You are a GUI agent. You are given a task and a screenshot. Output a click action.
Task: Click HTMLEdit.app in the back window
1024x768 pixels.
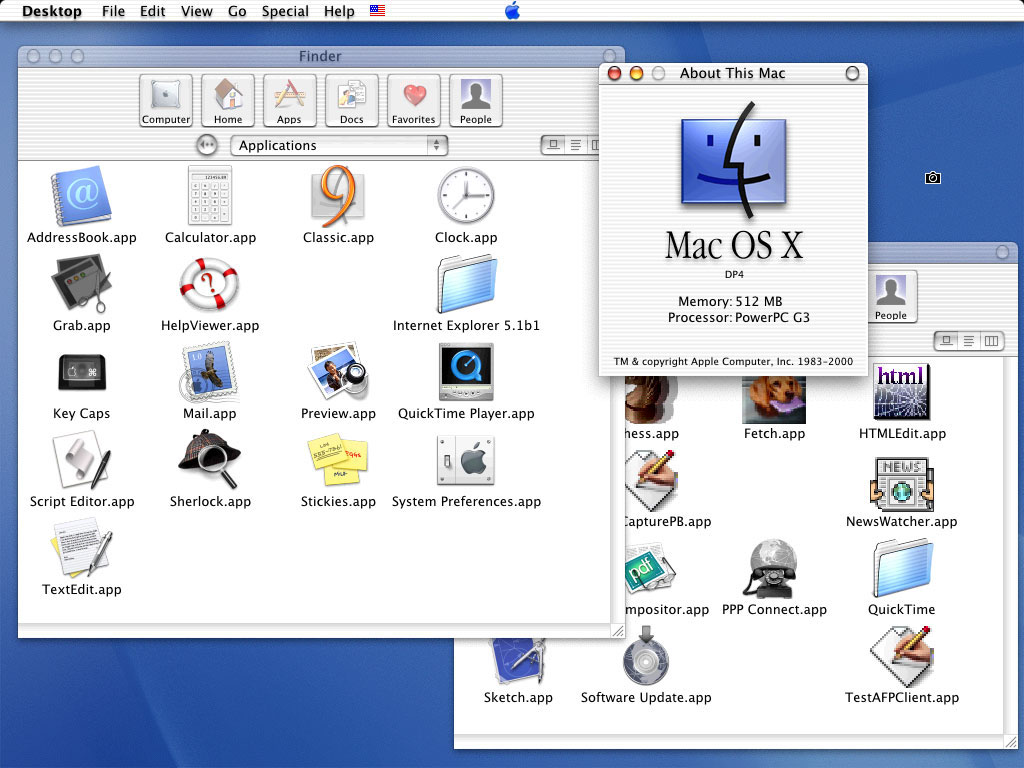coord(902,392)
